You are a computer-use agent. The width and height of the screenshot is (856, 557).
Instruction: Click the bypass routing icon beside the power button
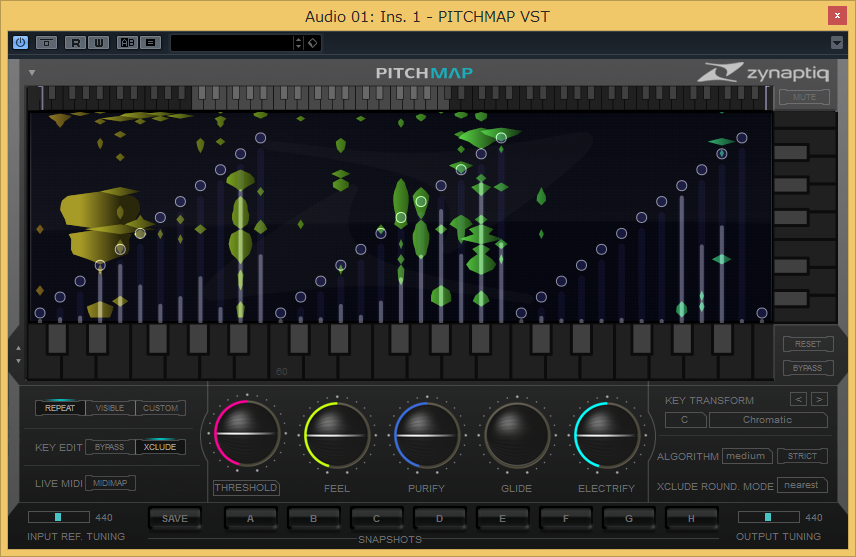pos(46,43)
